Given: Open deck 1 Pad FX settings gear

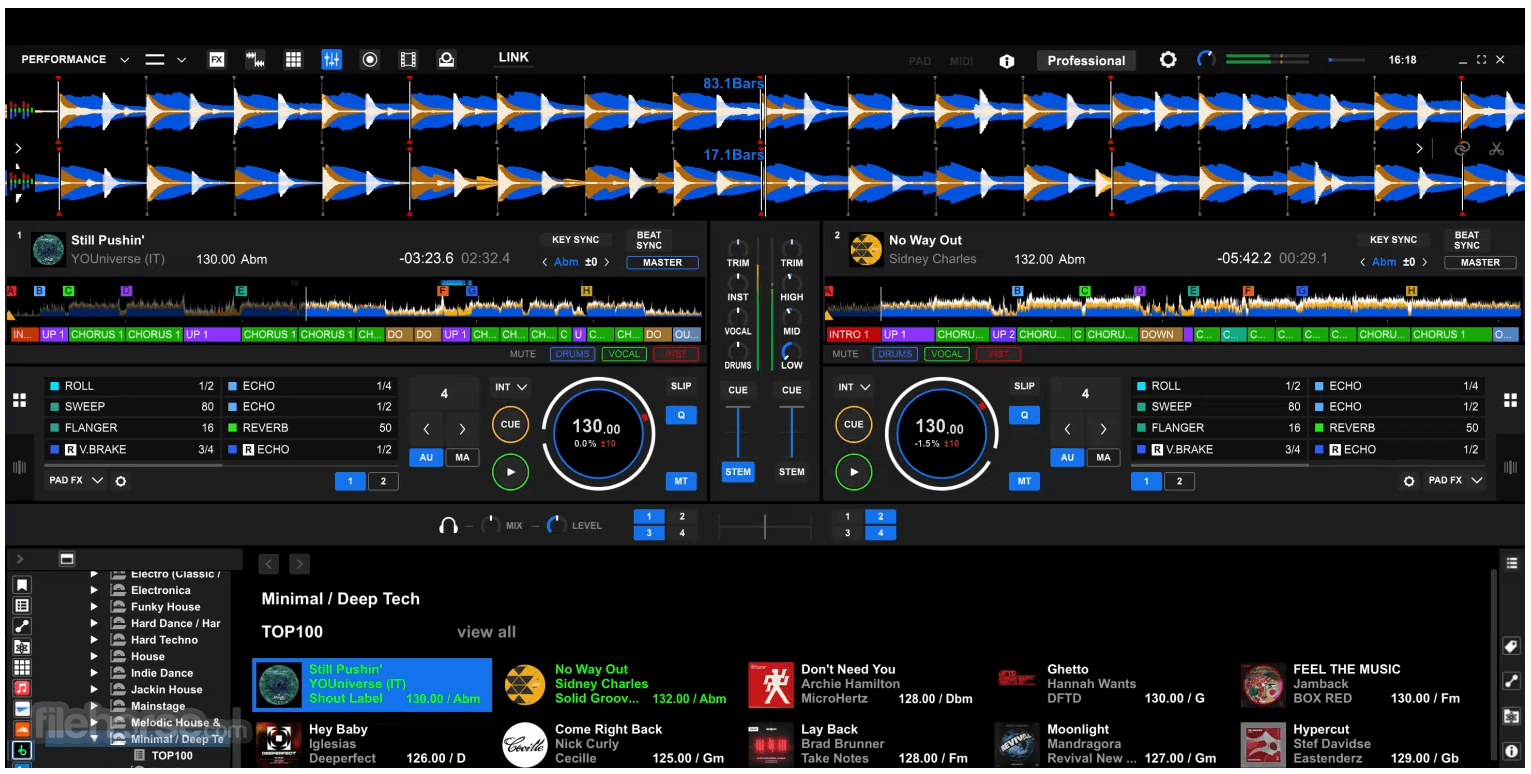Looking at the screenshot, I should coord(121,481).
